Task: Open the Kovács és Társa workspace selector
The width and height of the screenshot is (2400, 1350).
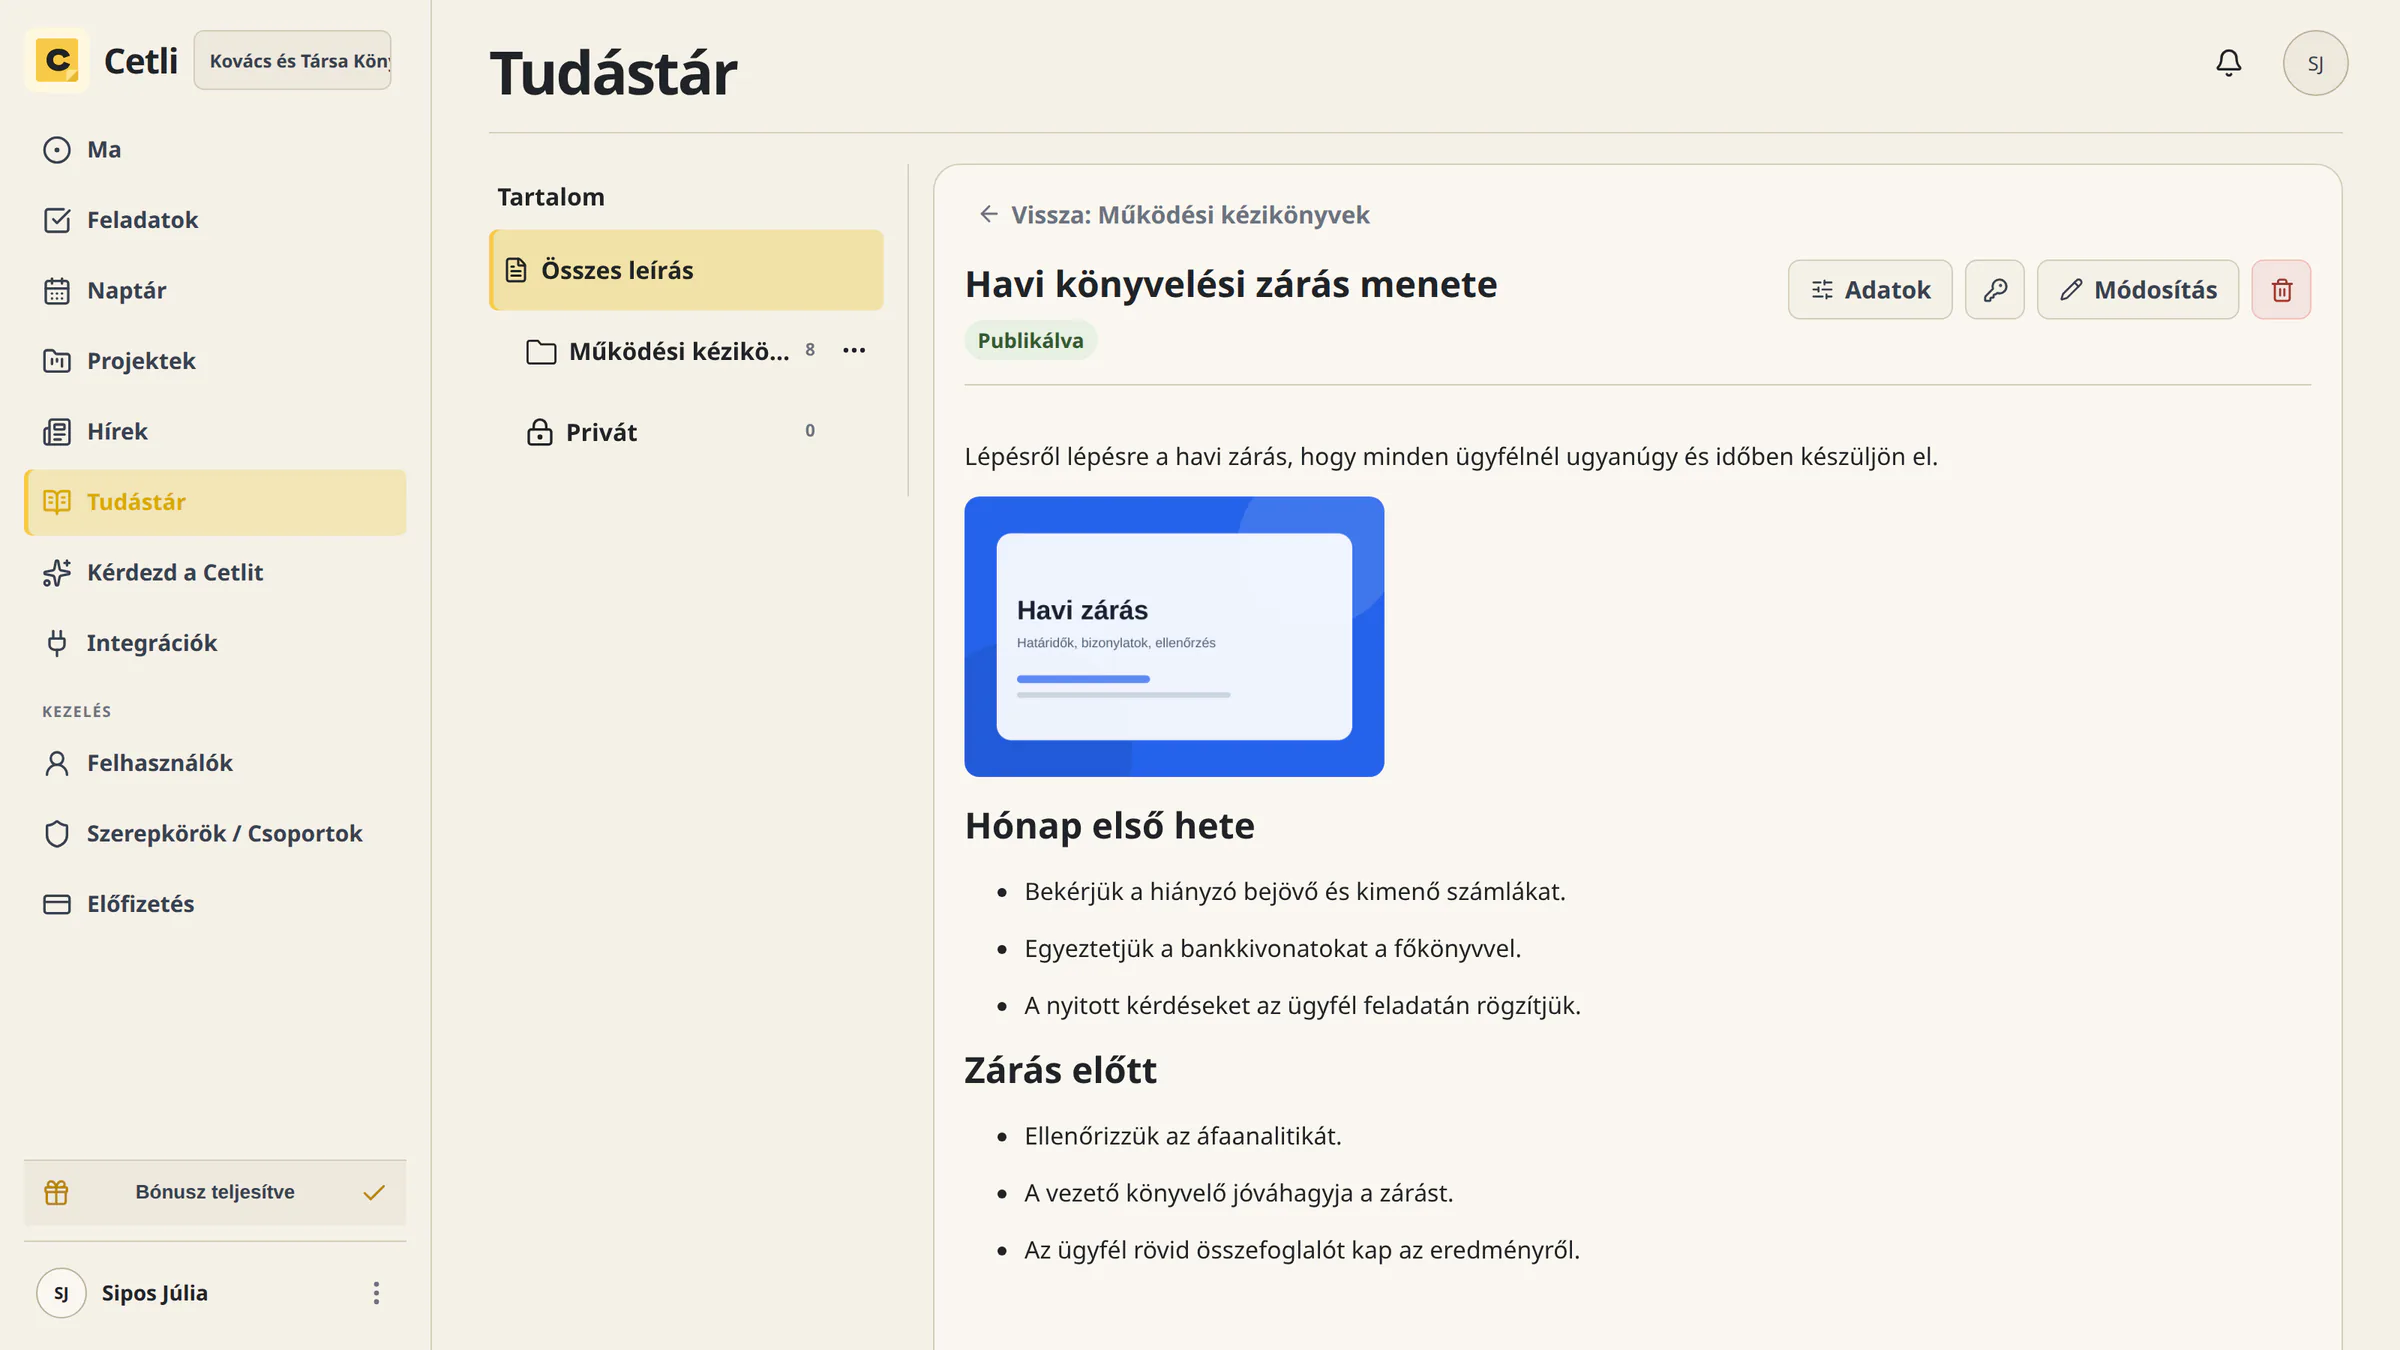Action: coord(293,61)
